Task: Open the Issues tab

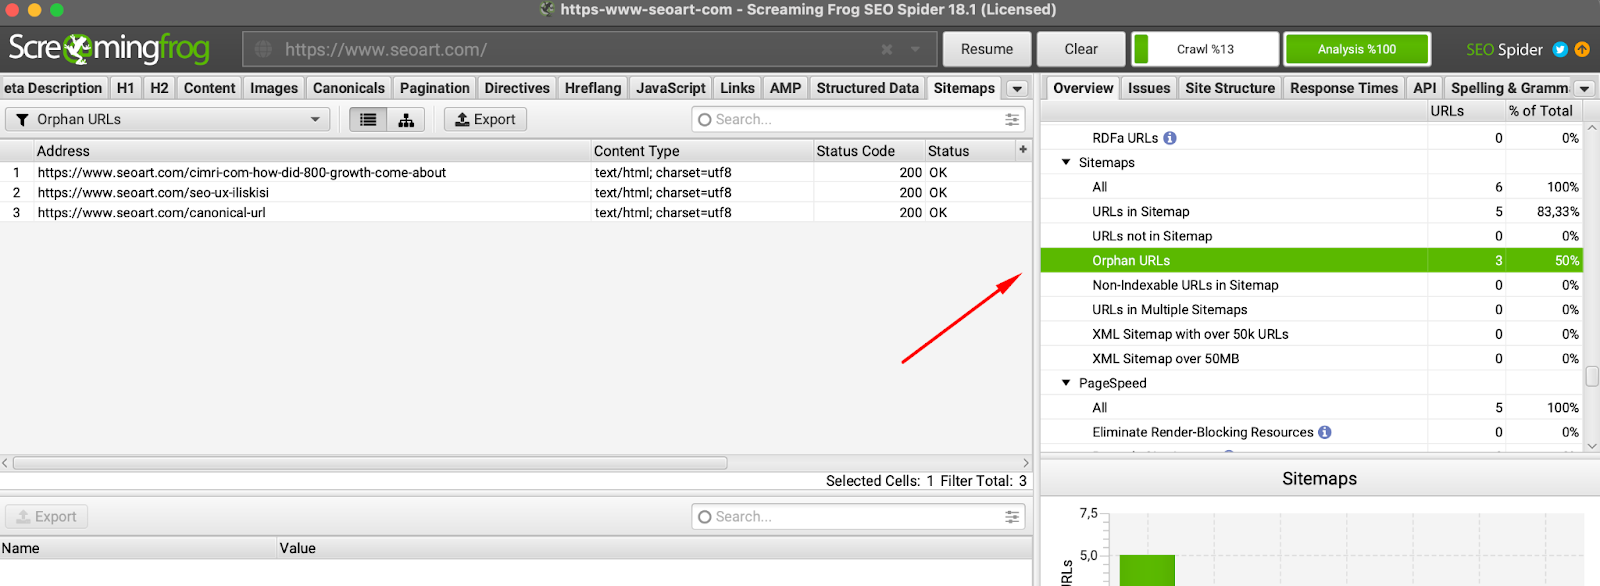Action: (1148, 88)
